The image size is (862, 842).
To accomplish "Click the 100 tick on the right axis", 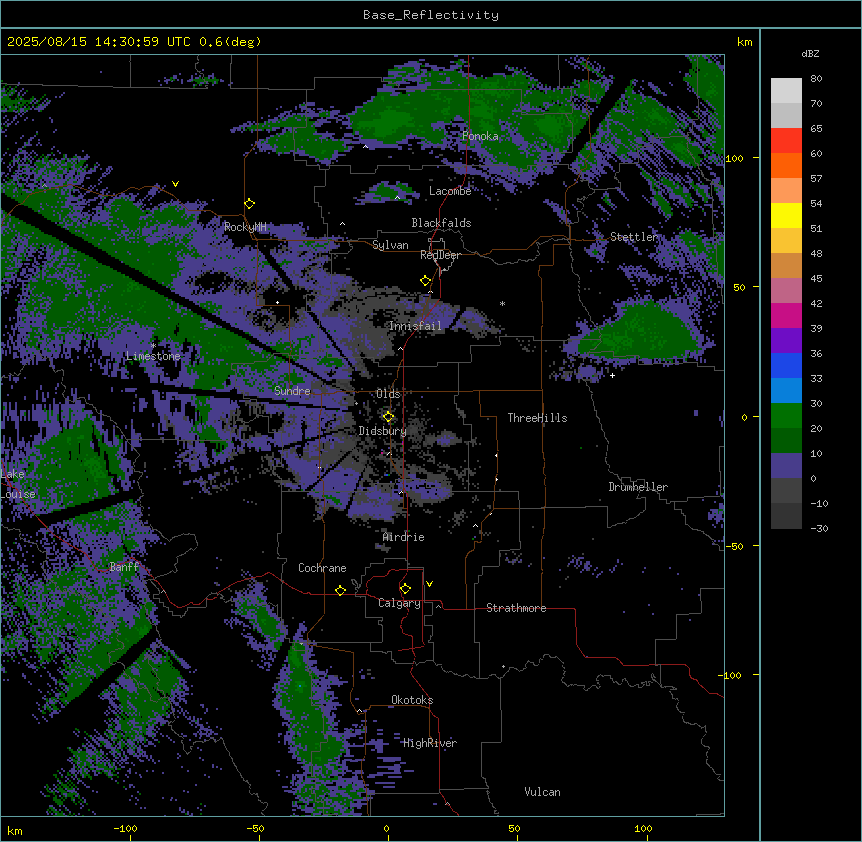I will [x=734, y=158].
